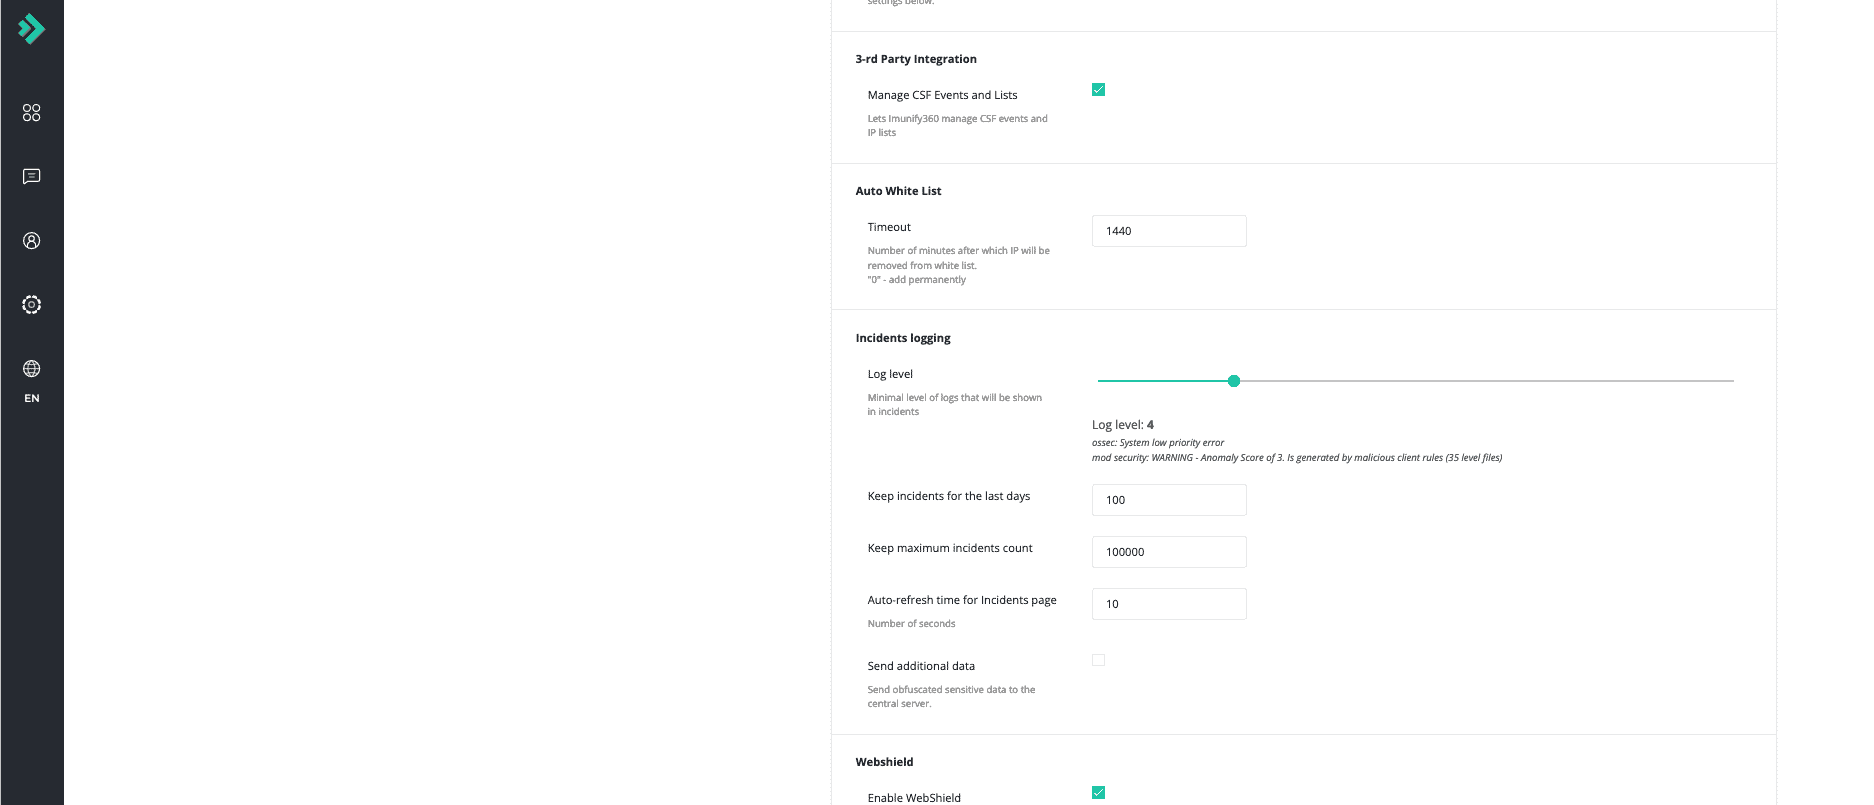Focus the Keep incidents for last days field
This screenshot has height=805, width=1874.
coord(1168,500)
